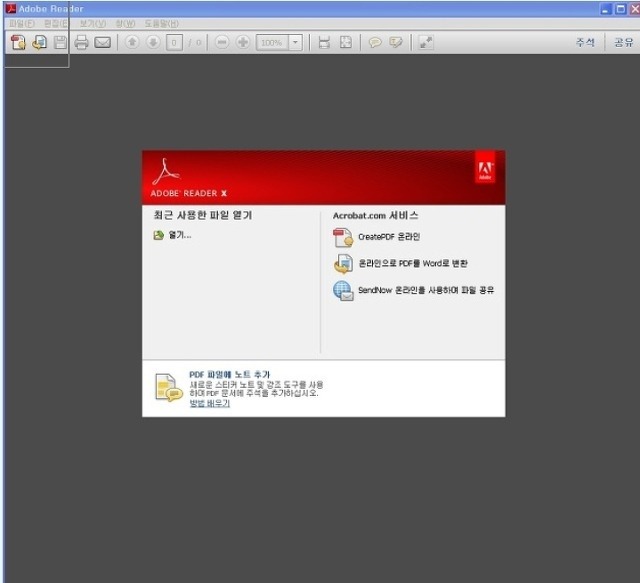Print the document using the printer icon
Screen dimensions: 640x583
click(82, 42)
